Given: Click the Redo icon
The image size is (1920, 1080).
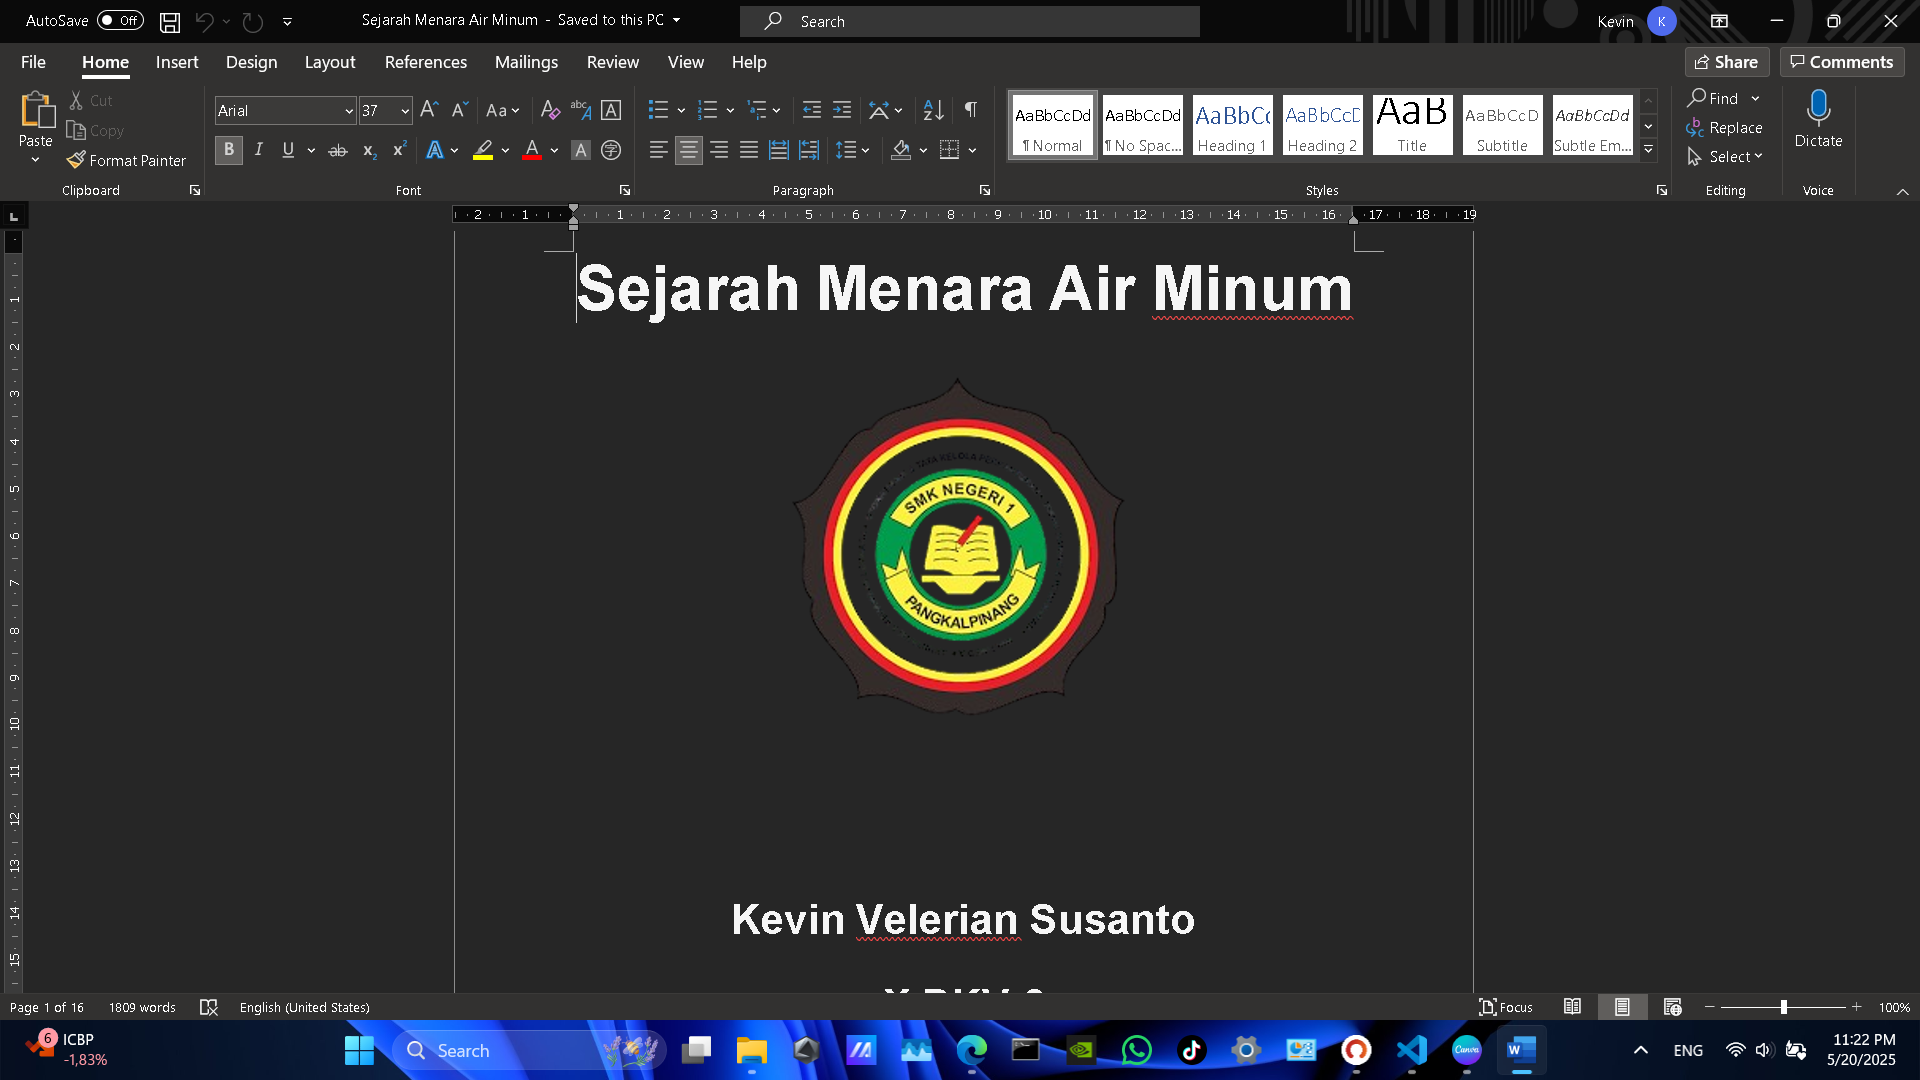Looking at the screenshot, I should 252,21.
